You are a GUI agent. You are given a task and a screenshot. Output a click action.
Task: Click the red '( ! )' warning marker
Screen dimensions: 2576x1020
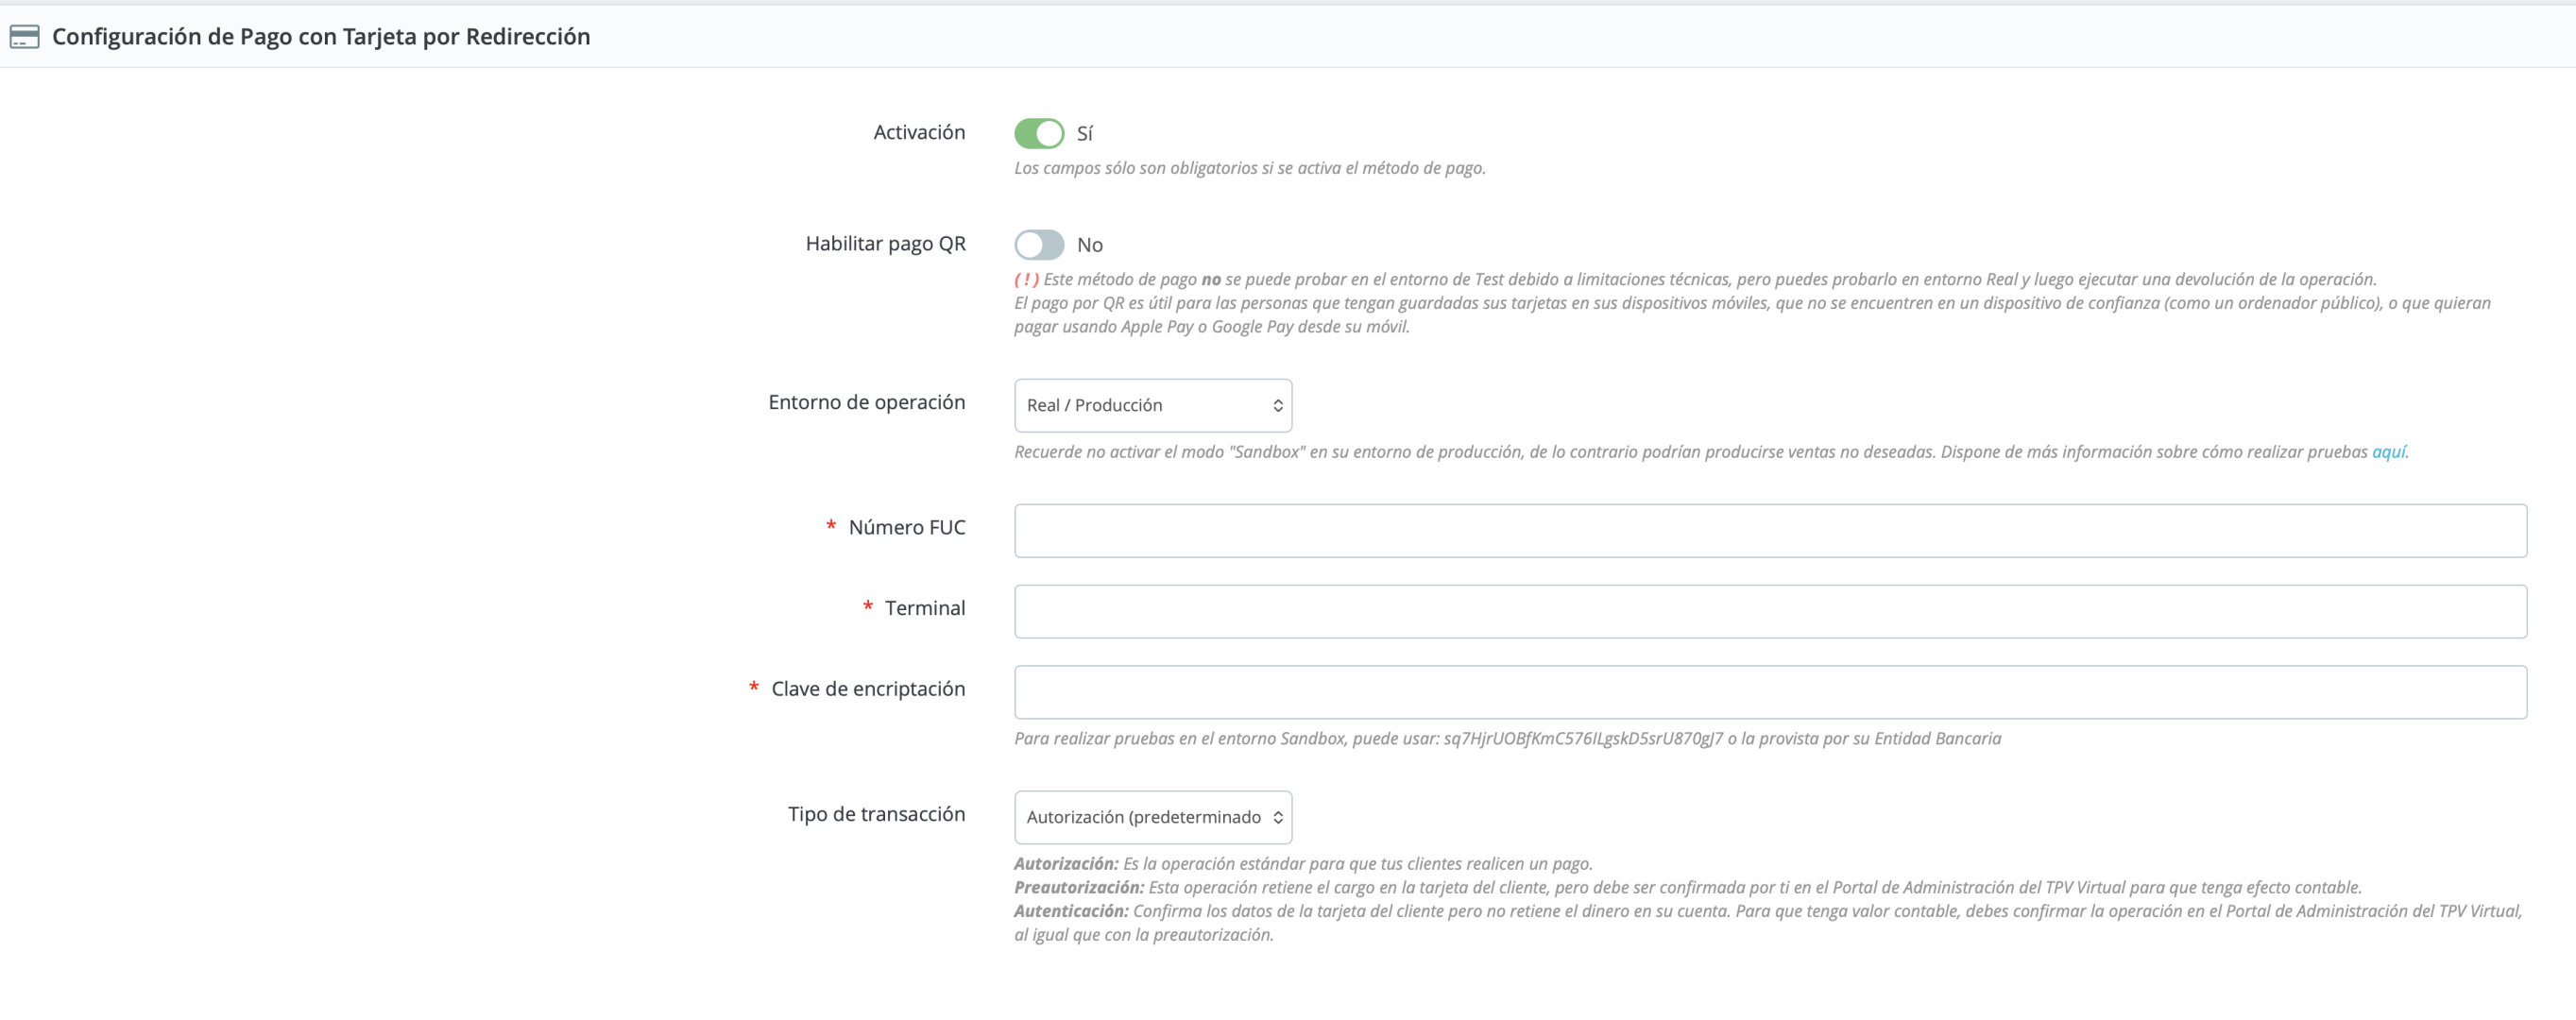[x=1026, y=280]
